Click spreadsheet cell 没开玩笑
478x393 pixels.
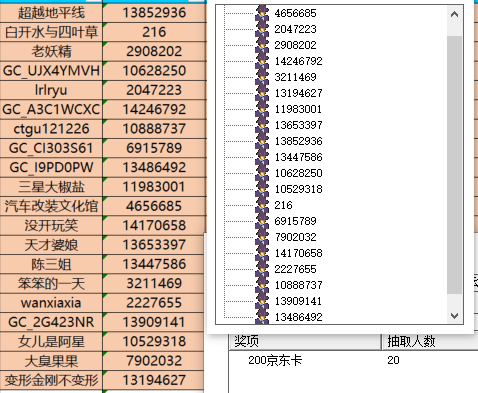[51, 225]
